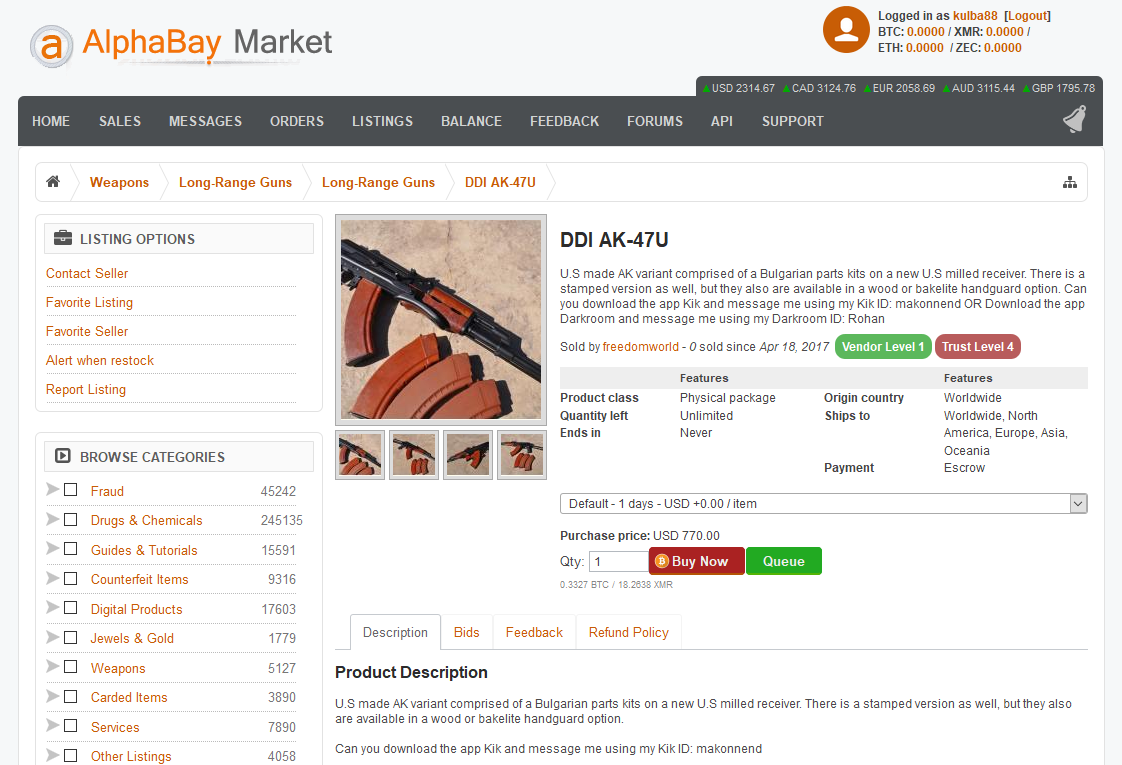
Task: Open the notification bell icon
Action: (1075, 120)
